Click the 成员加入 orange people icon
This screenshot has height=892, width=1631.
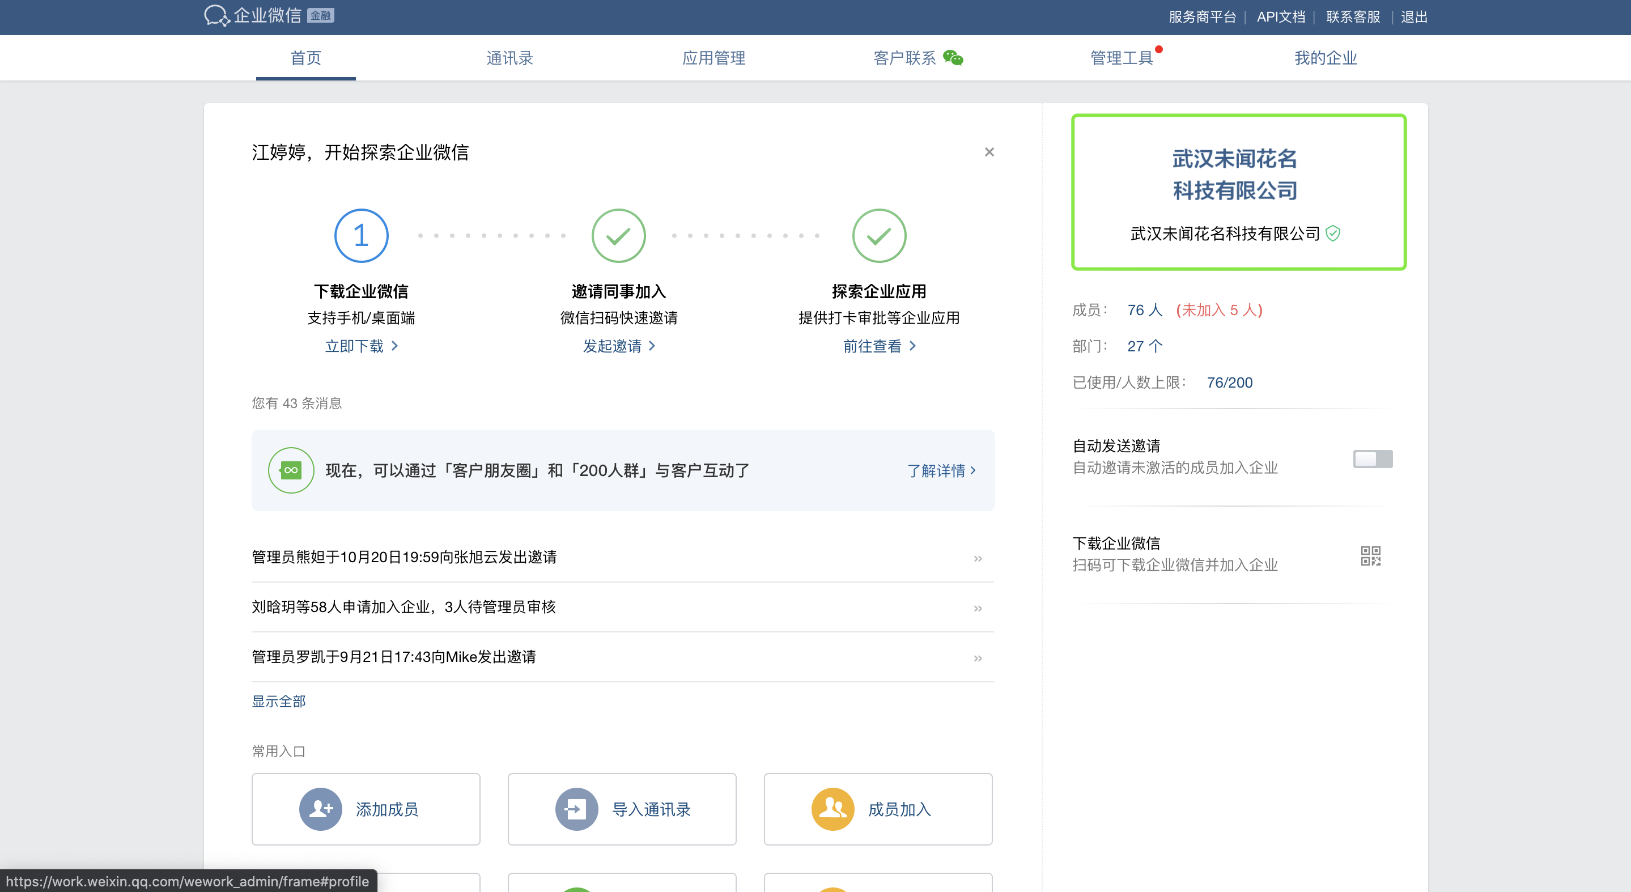[833, 809]
